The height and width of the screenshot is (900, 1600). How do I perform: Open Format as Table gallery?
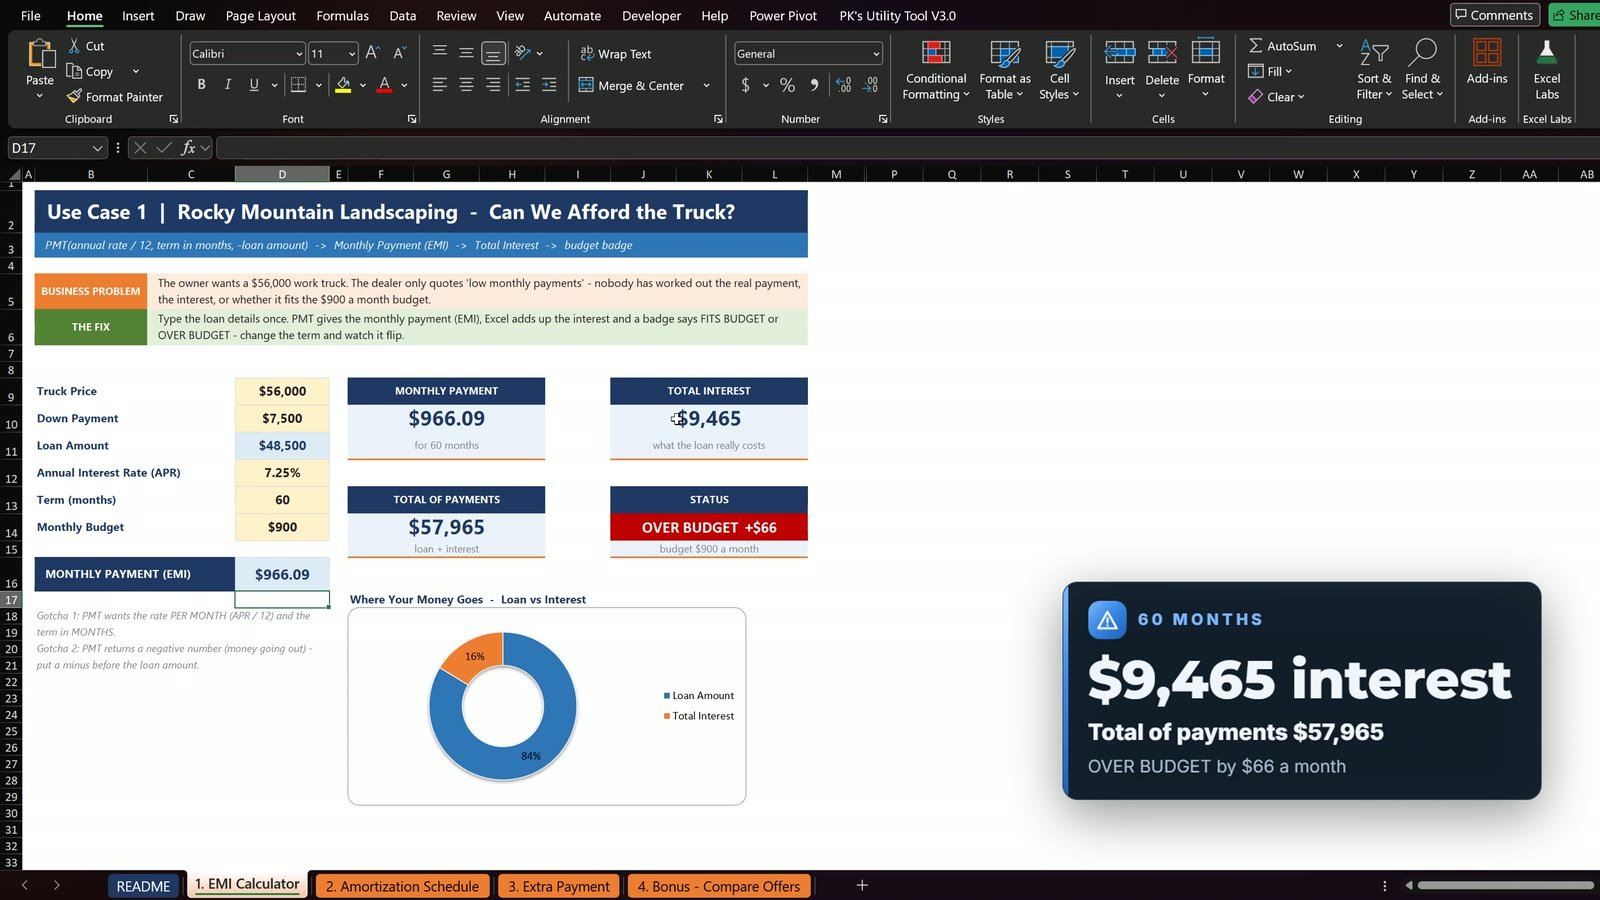1004,70
